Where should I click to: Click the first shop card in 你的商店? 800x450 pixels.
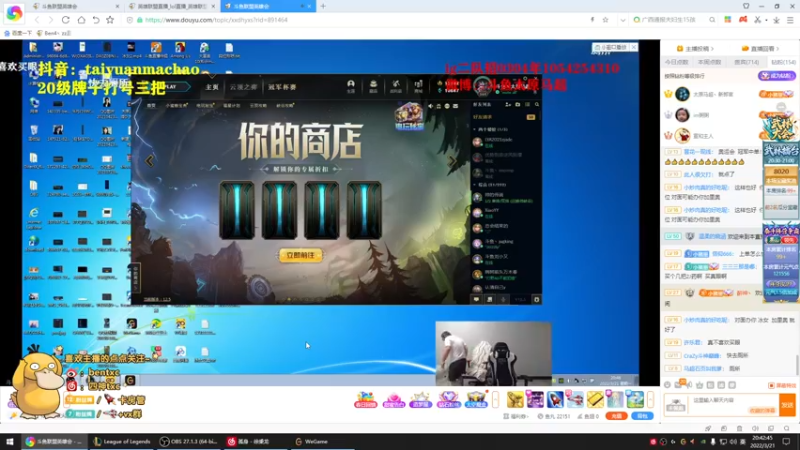[x=237, y=210]
